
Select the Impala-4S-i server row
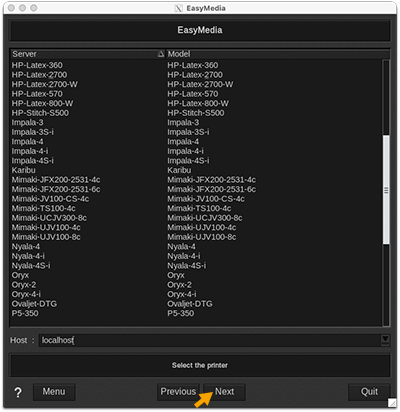tap(33, 161)
